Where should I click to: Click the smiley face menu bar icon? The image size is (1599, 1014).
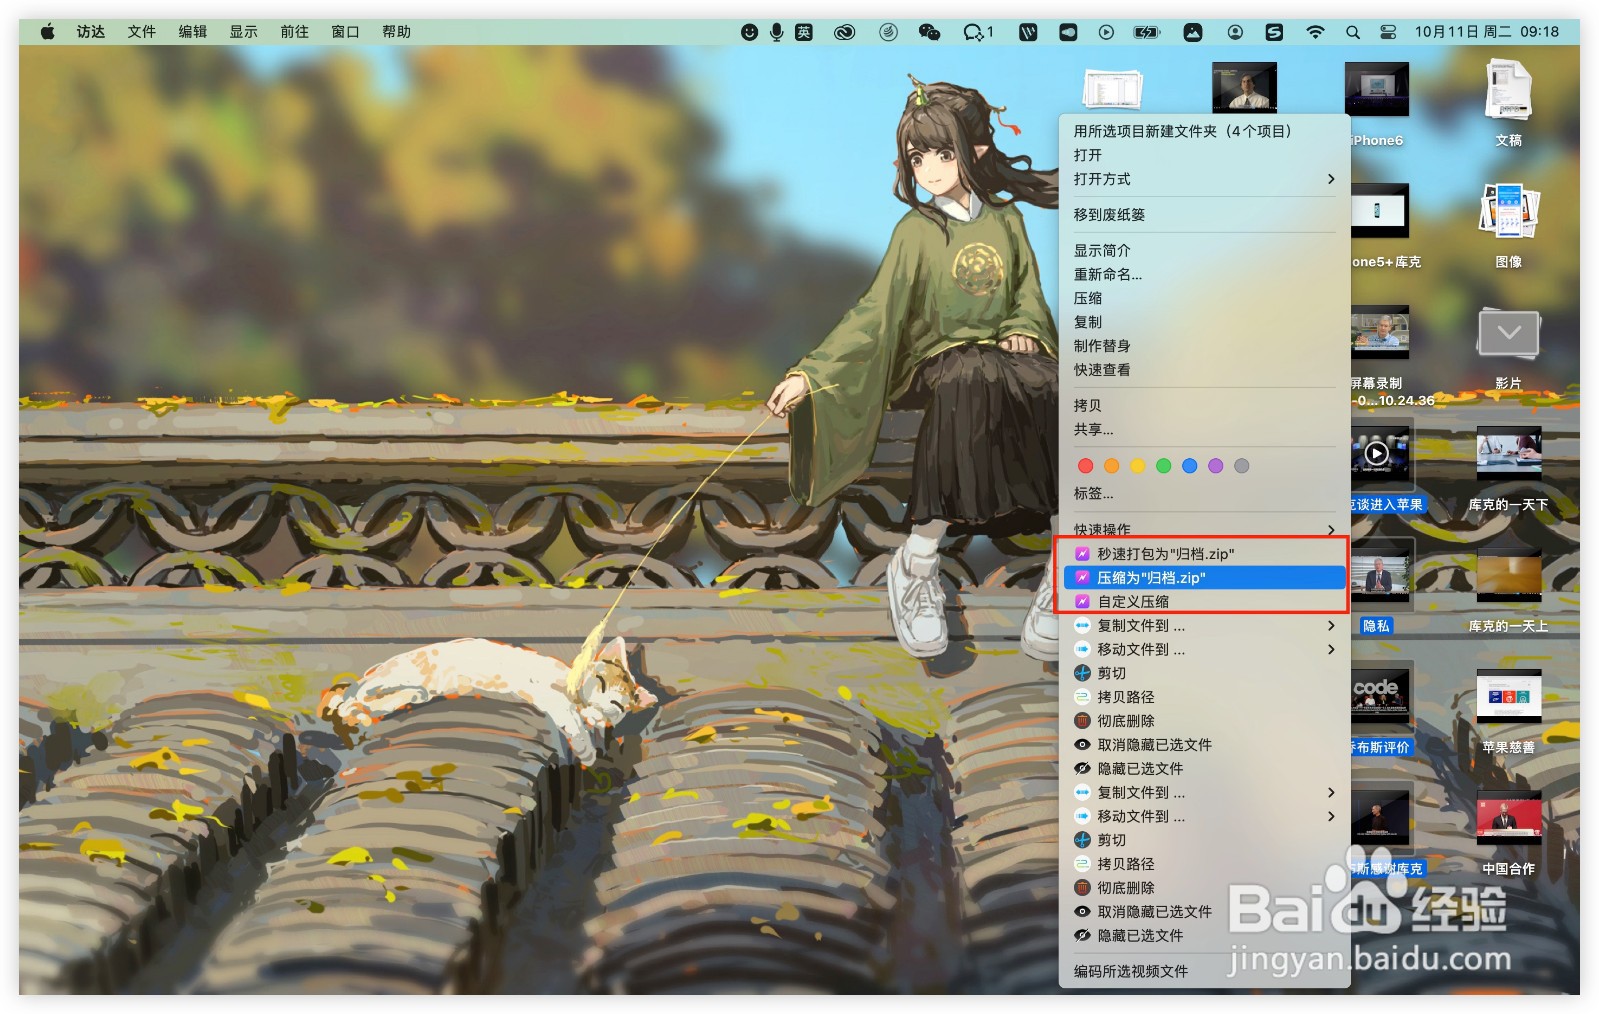pyautogui.click(x=749, y=32)
